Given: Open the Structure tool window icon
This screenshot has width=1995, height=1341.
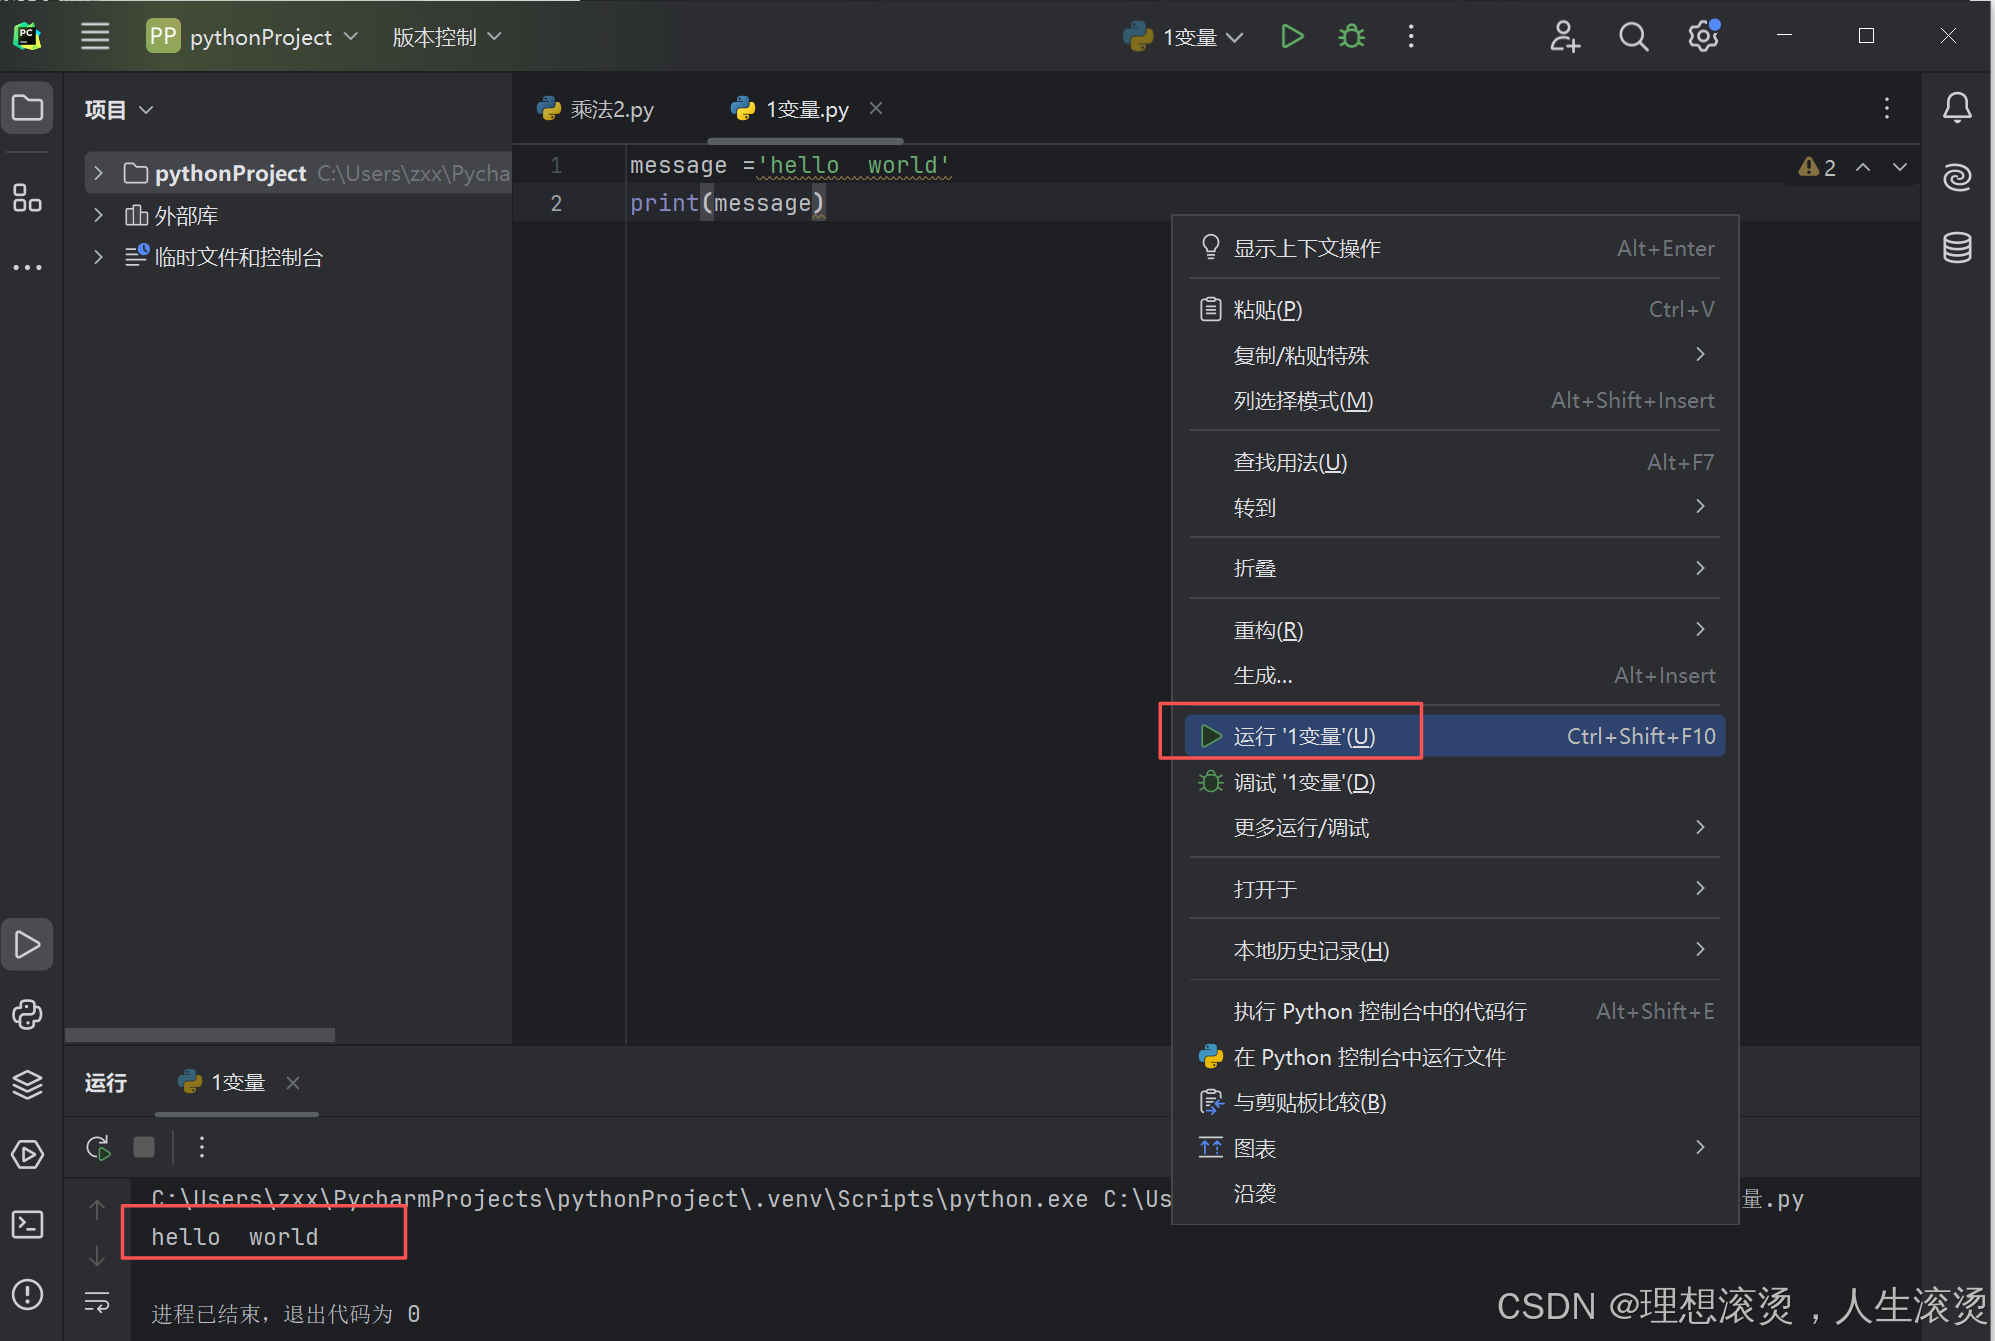Looking at the screenshot, I should [27, 198].
